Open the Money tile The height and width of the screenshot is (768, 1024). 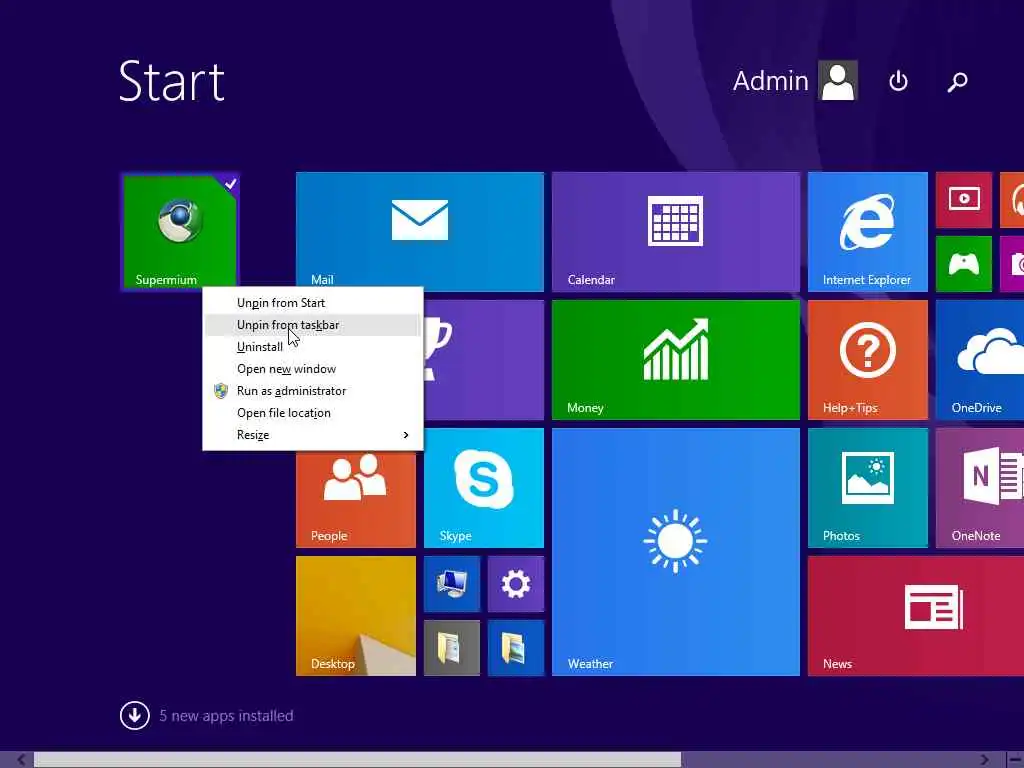[675, 359]
